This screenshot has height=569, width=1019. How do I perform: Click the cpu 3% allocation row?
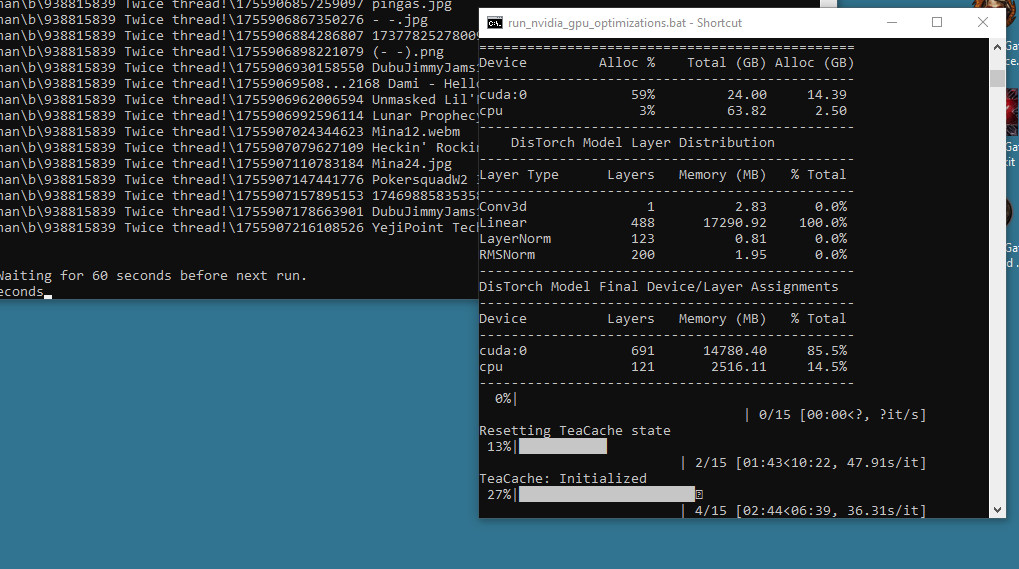663,111
